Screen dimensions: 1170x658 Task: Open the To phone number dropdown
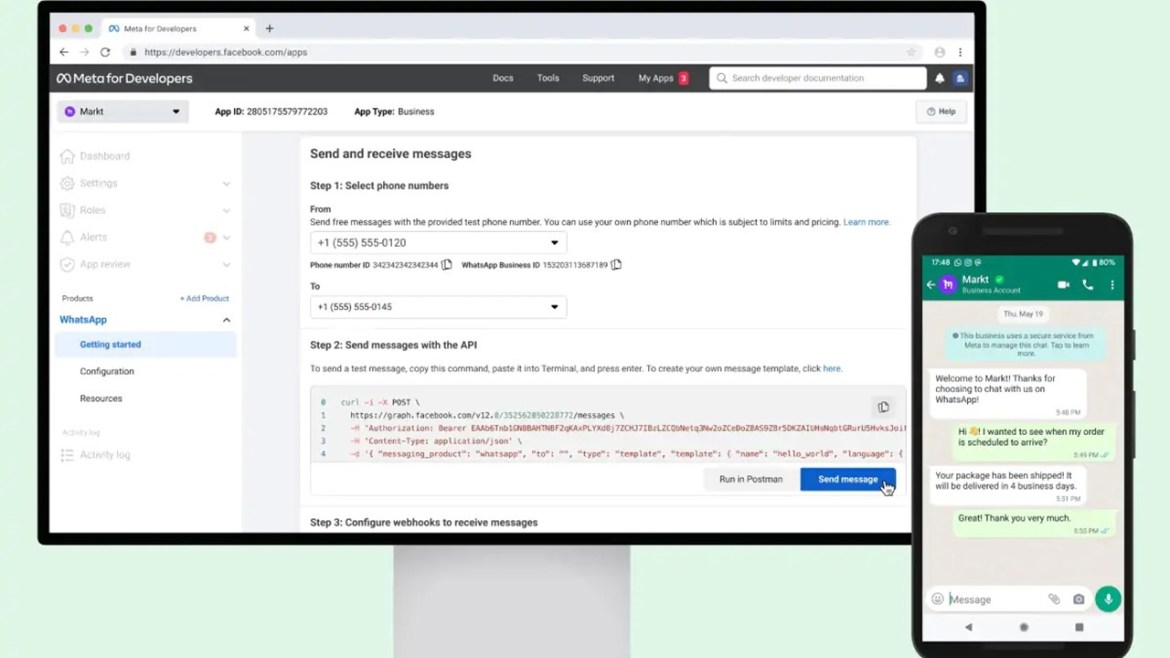pyautogui.click(x=438, y=307)
